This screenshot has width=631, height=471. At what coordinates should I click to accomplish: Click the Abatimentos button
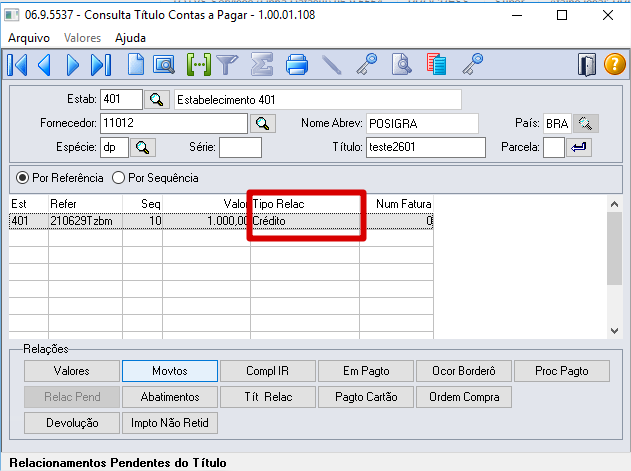click(170, 397)
